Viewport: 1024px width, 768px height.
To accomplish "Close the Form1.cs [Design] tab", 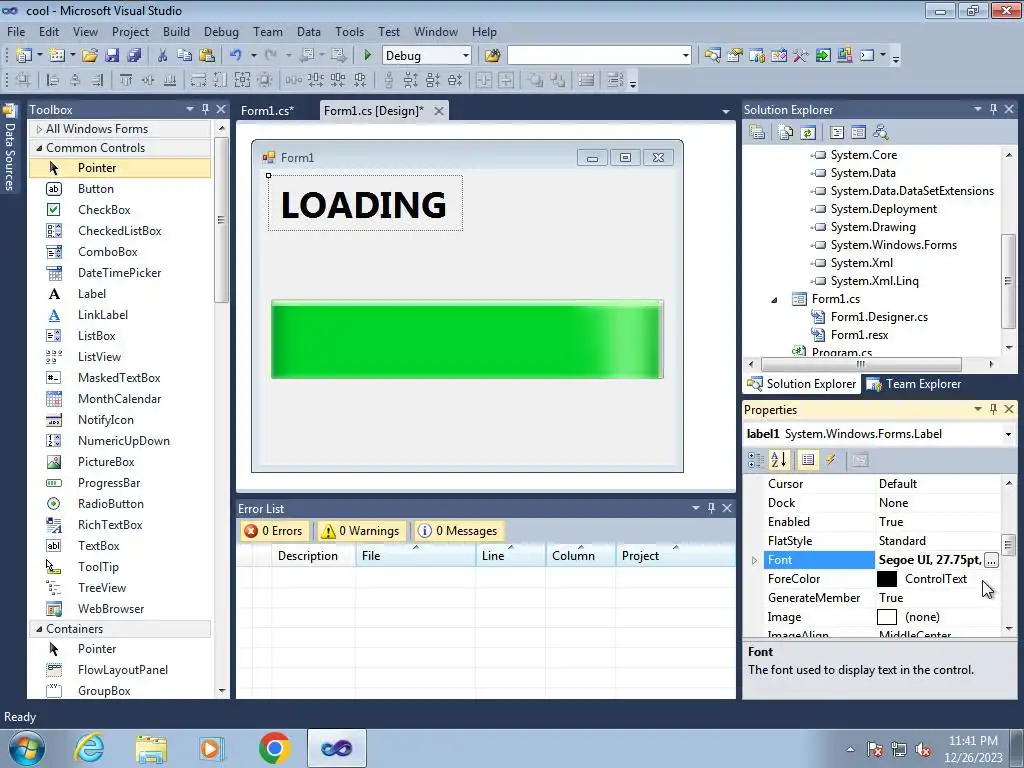I will [439, 111].
